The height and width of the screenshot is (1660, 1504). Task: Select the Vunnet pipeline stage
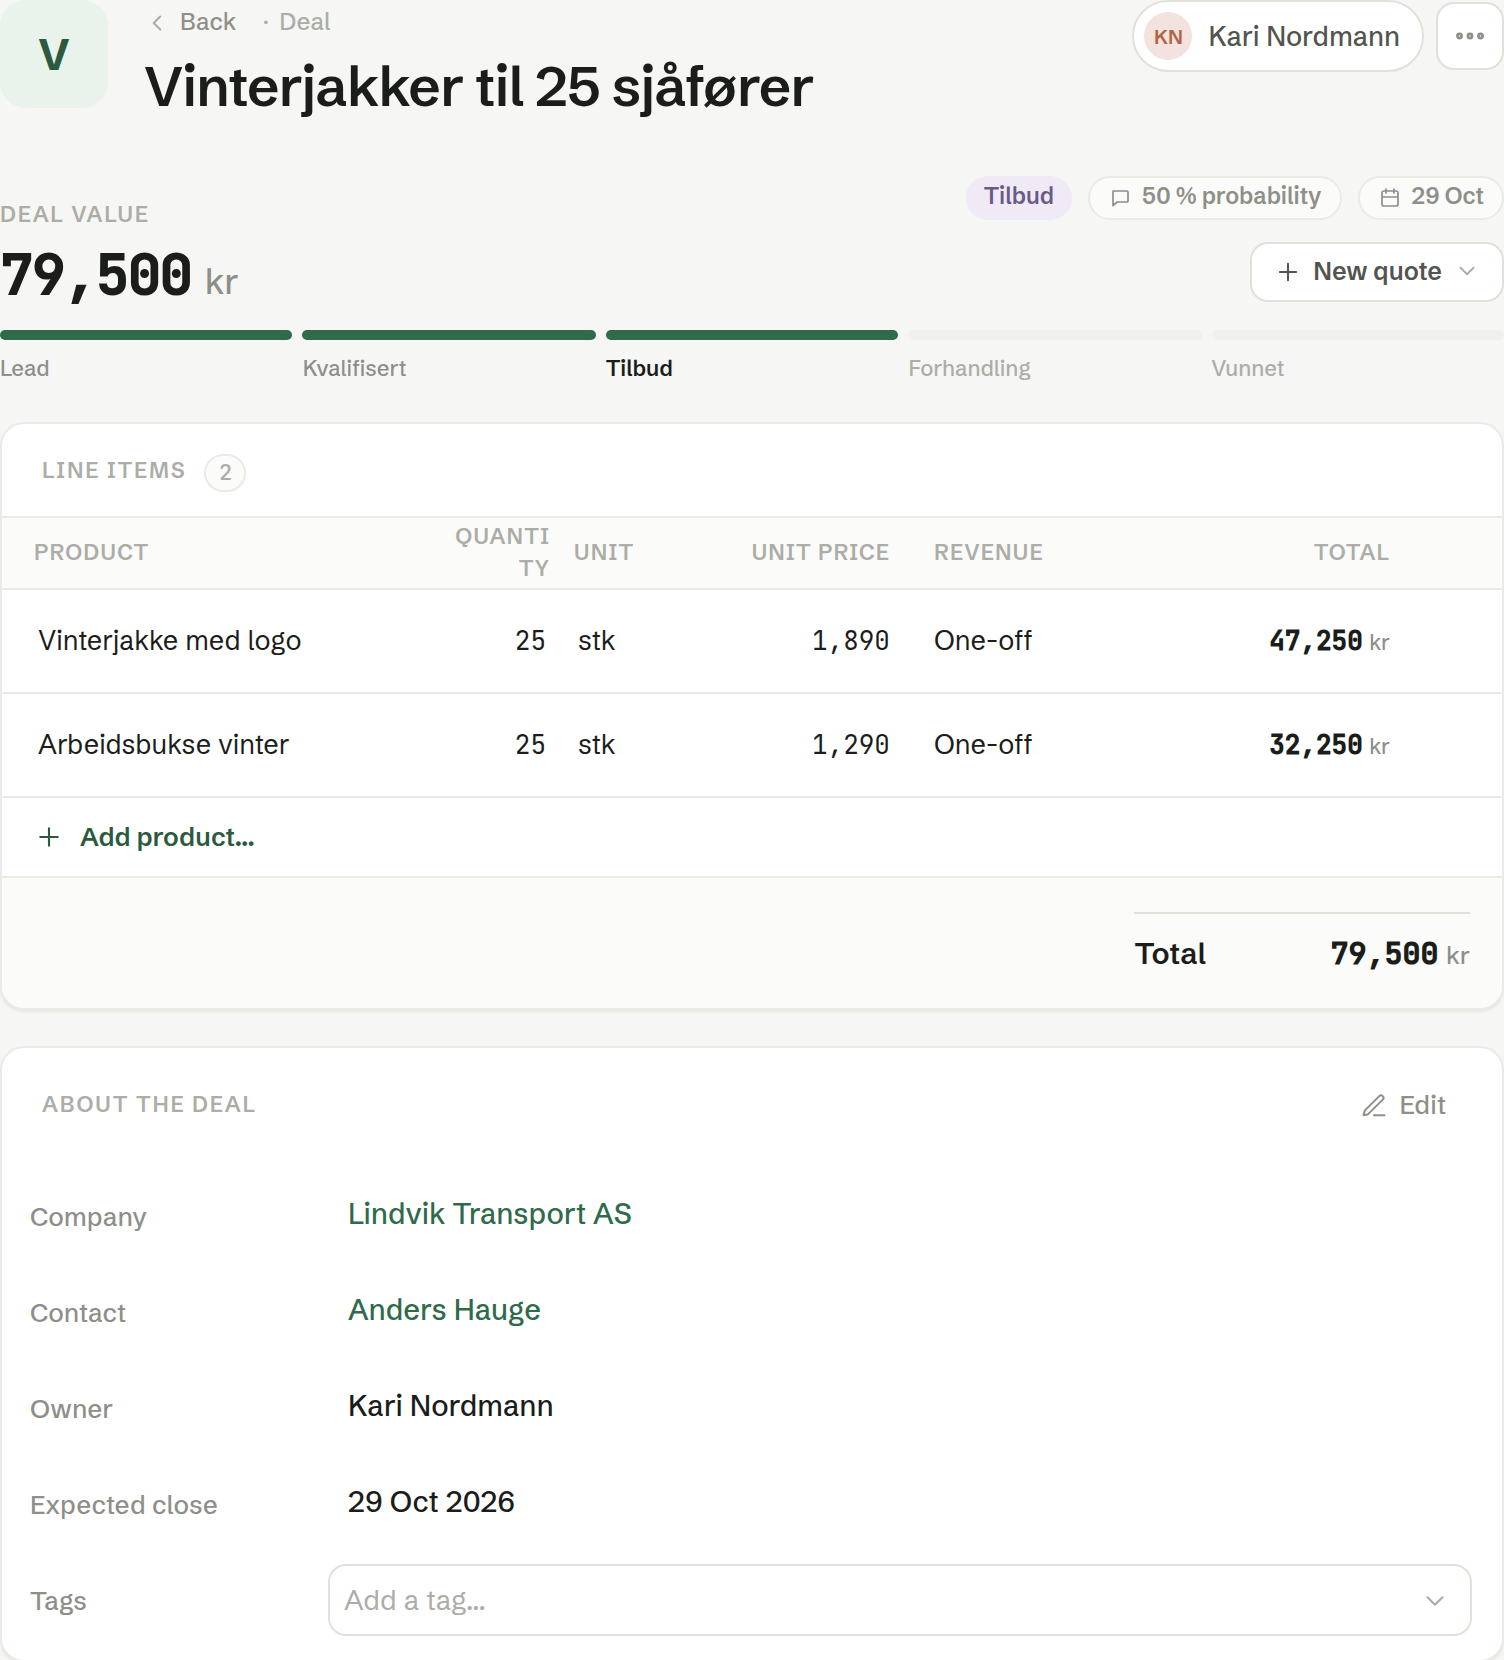point(1247,368)
